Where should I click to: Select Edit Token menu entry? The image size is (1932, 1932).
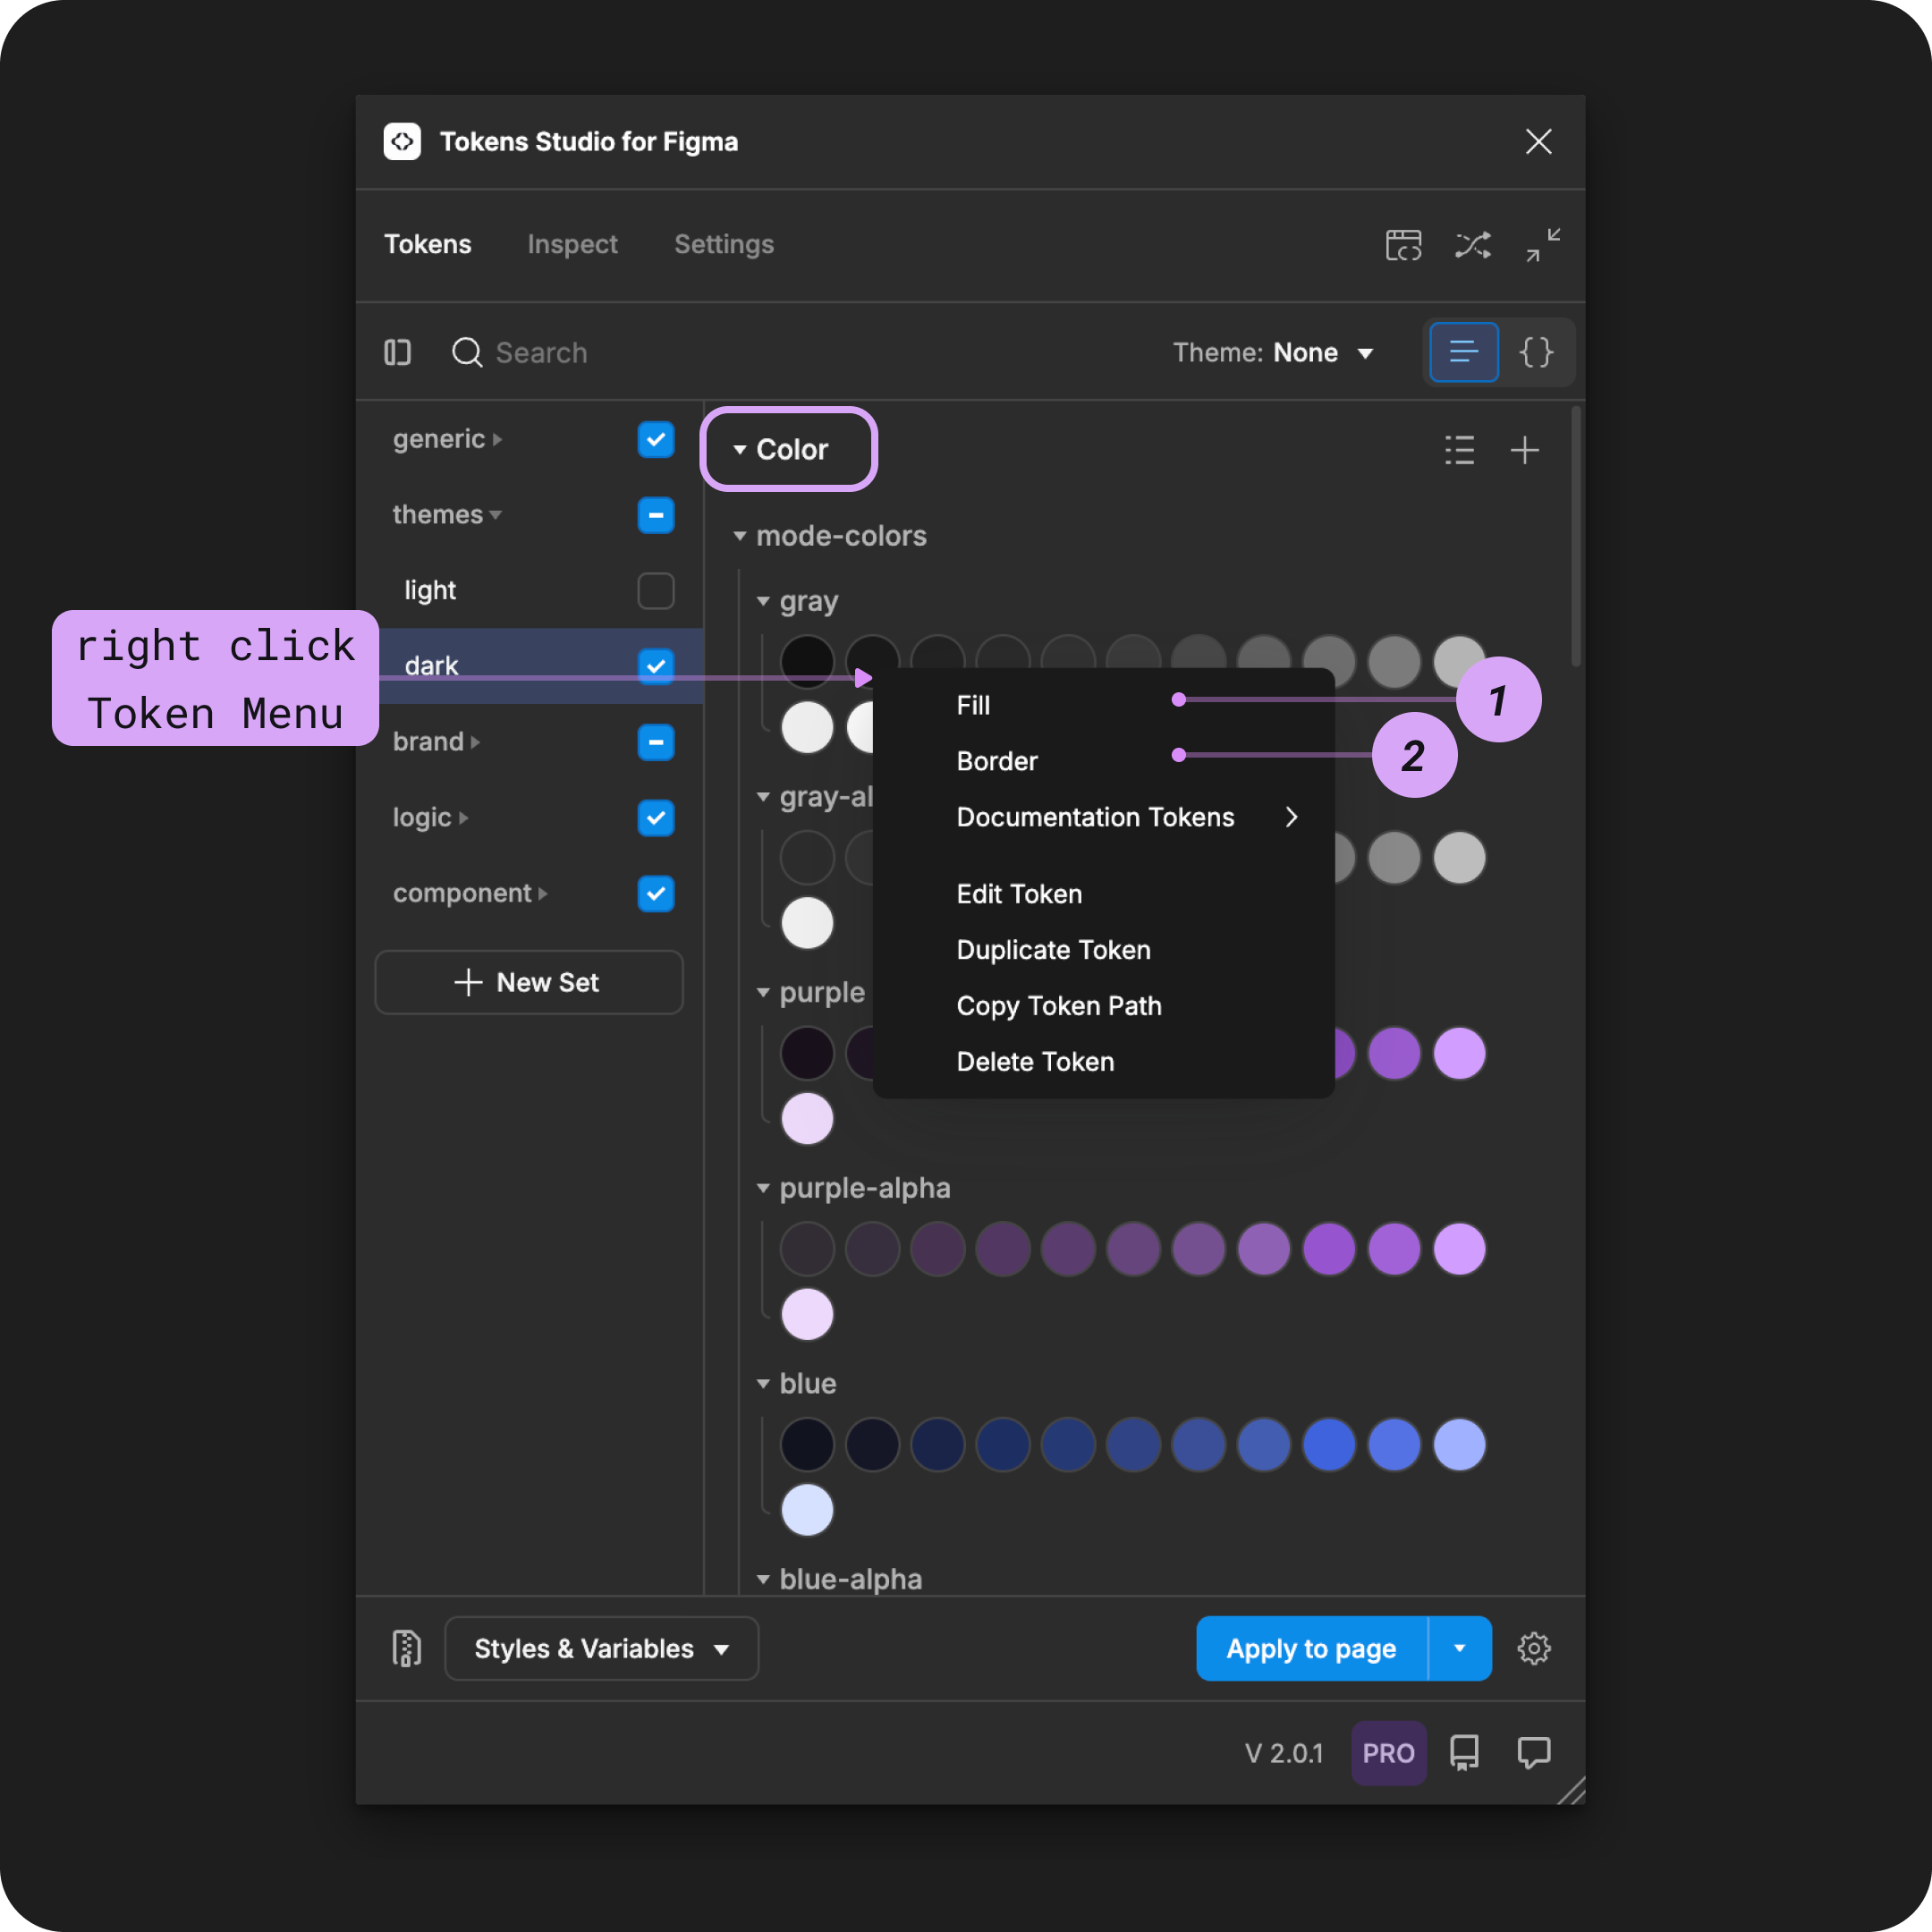(x=1104, y=894)
